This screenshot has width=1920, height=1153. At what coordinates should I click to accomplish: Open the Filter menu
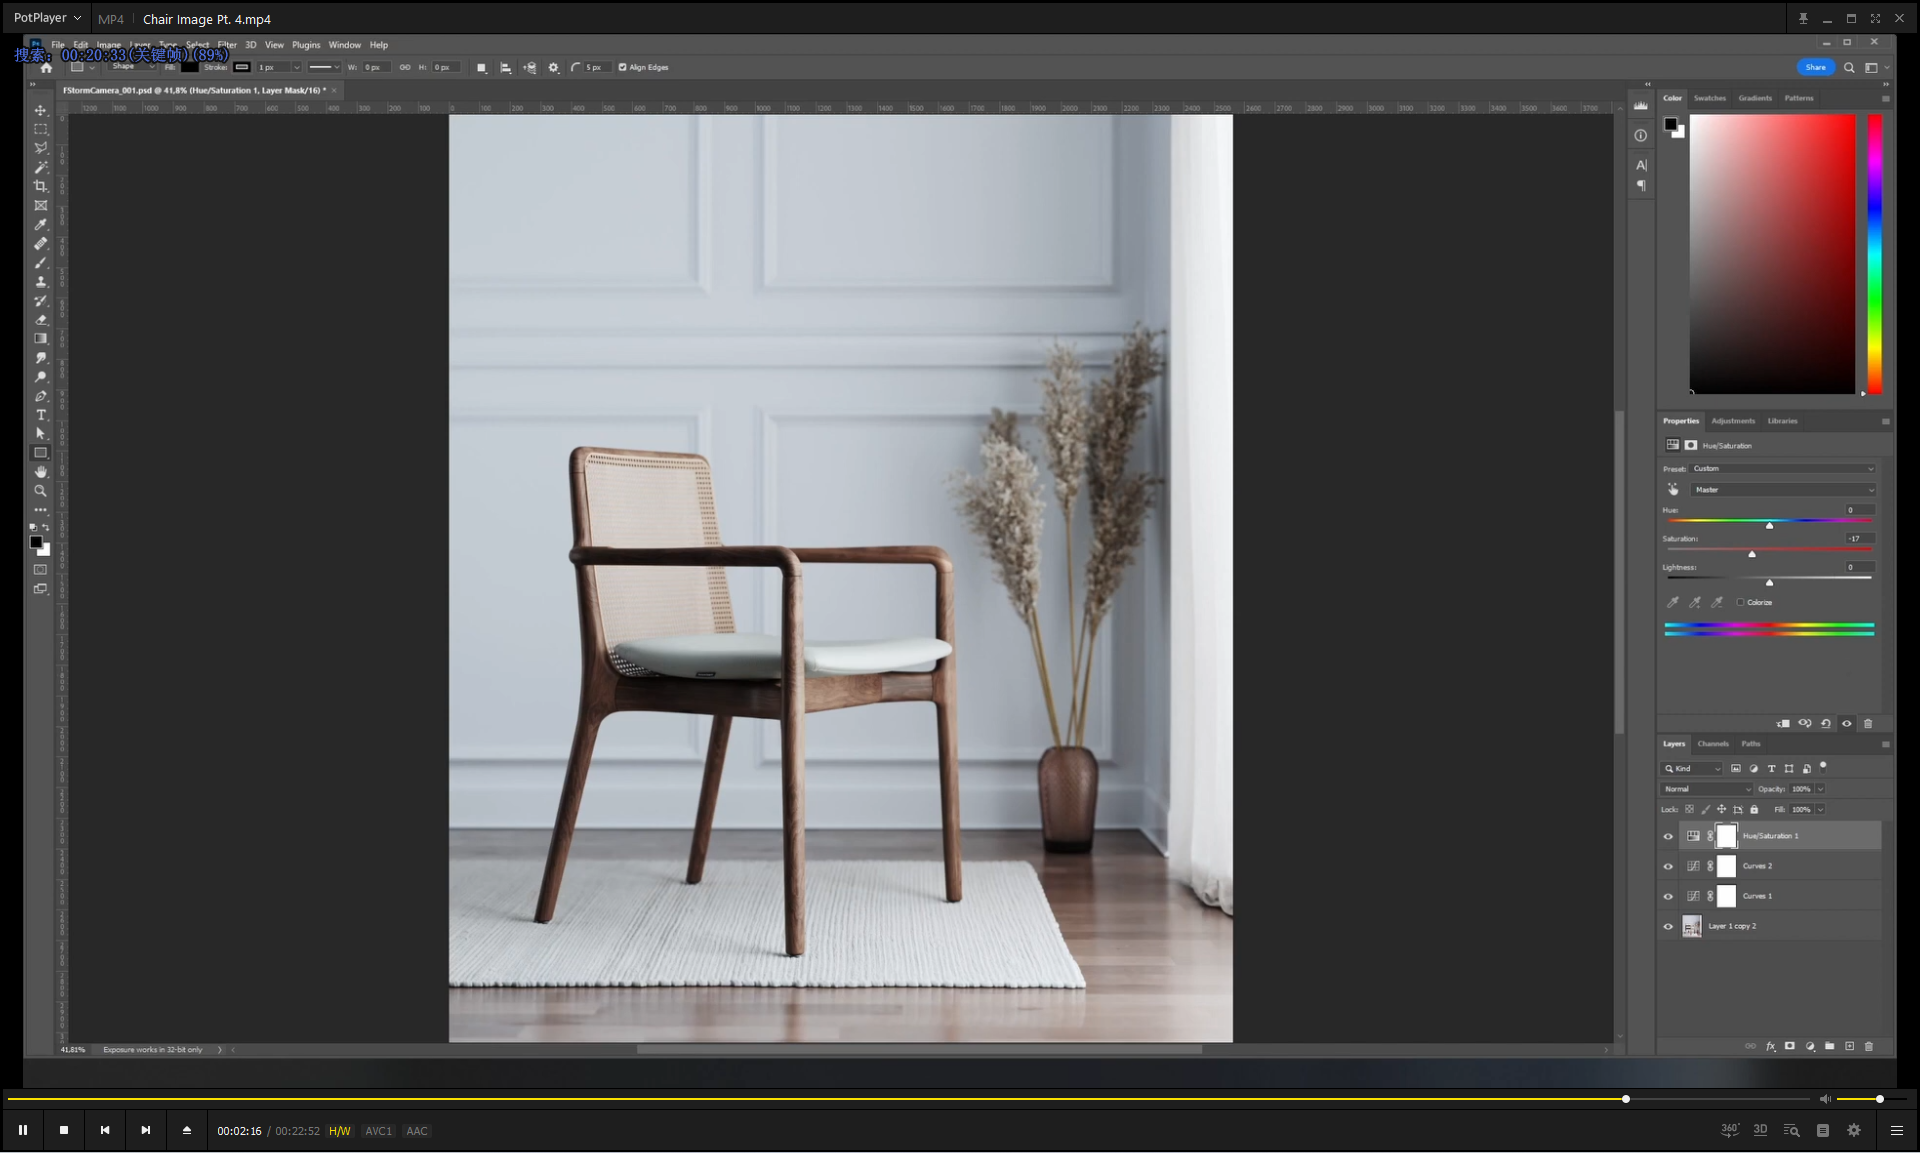coord(227,45)
